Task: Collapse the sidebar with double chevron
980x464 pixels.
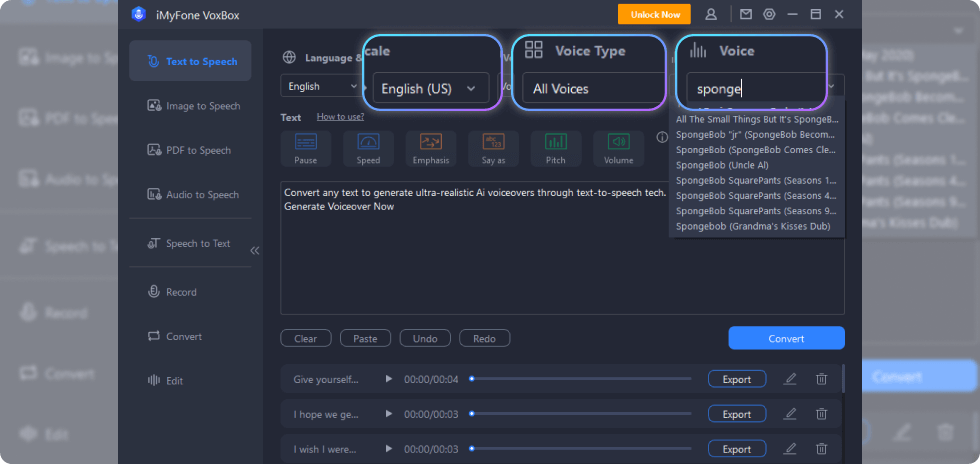Action: pos(254,251)
